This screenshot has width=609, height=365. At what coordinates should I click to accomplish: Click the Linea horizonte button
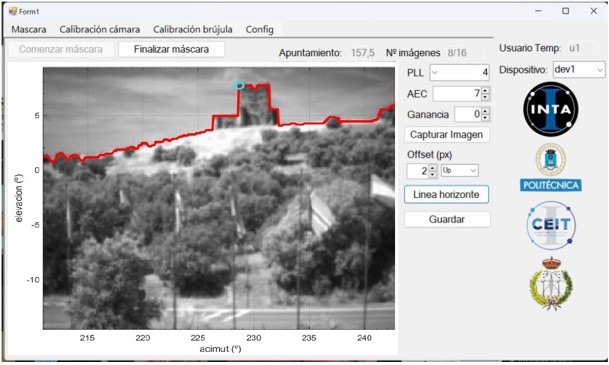446,195
